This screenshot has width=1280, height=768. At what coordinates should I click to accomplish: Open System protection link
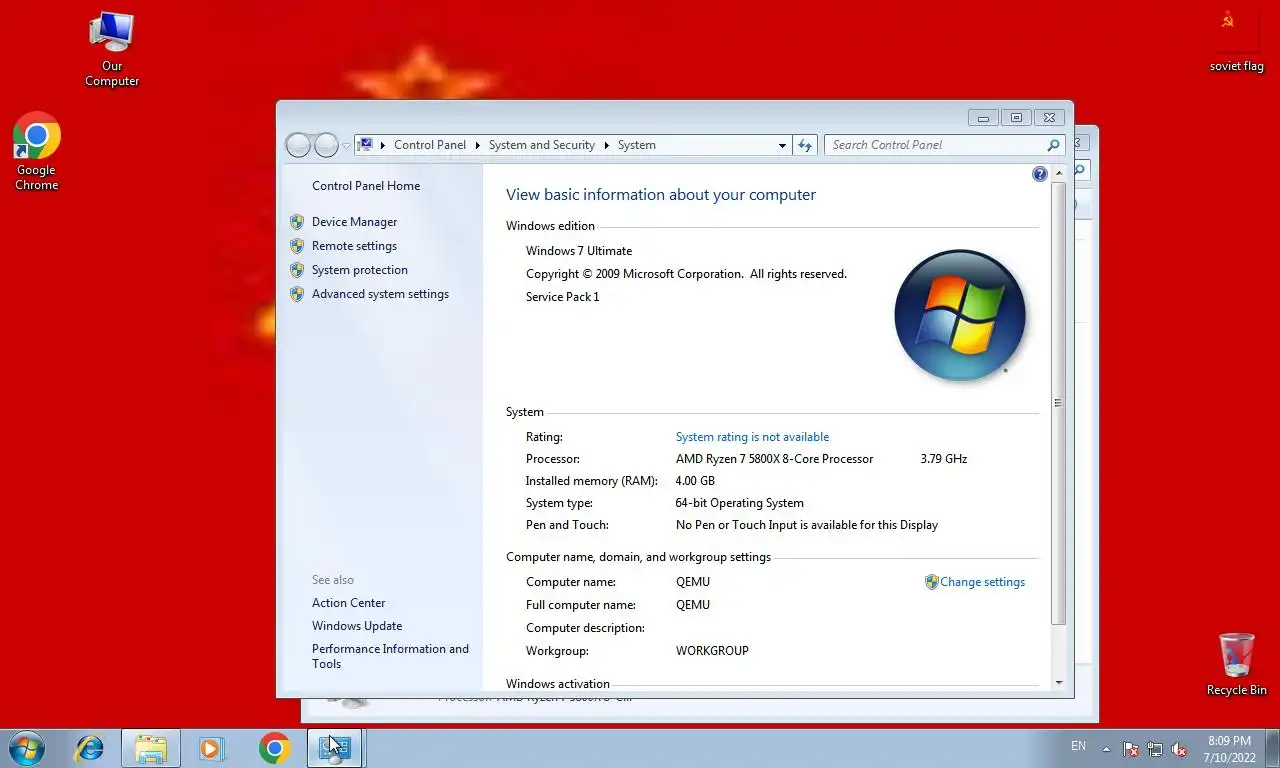pyautogui.click(x=360, y=270)
